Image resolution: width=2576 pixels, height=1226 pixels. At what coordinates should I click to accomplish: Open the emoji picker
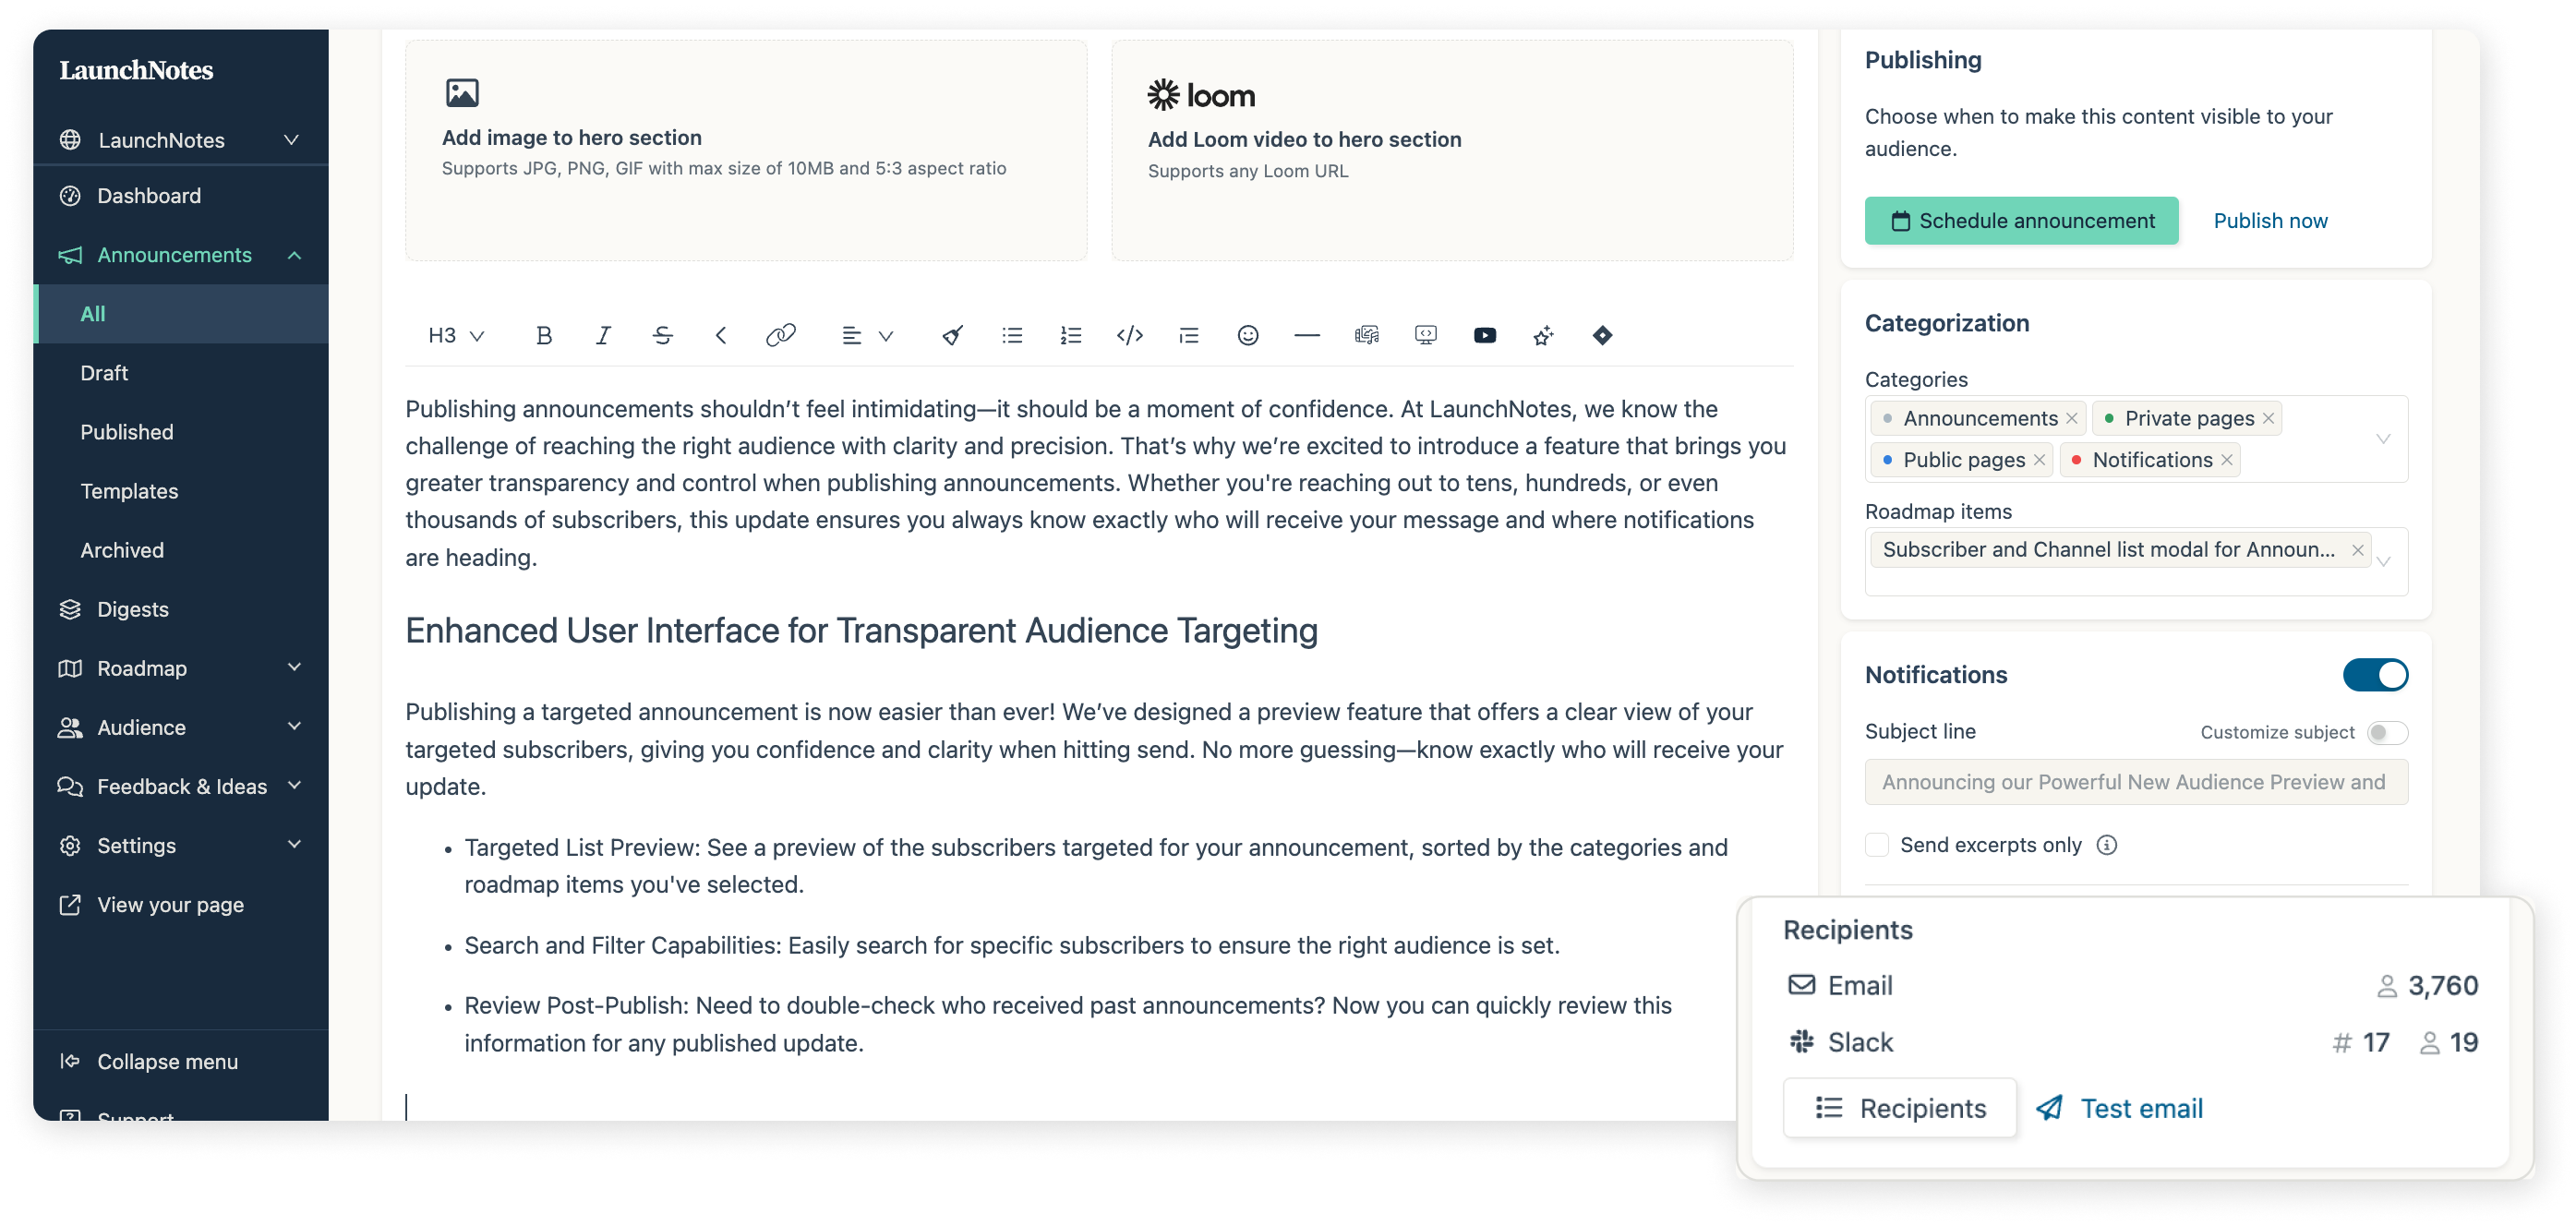coord(1248,335)
